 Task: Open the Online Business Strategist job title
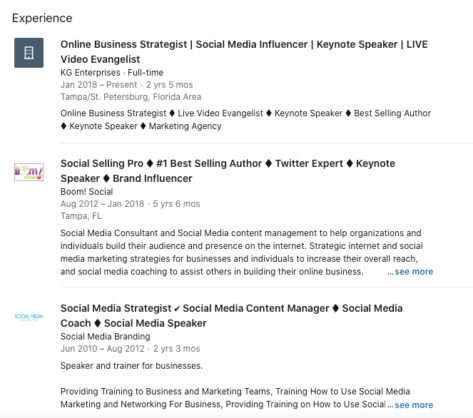(x=244, y=52)
